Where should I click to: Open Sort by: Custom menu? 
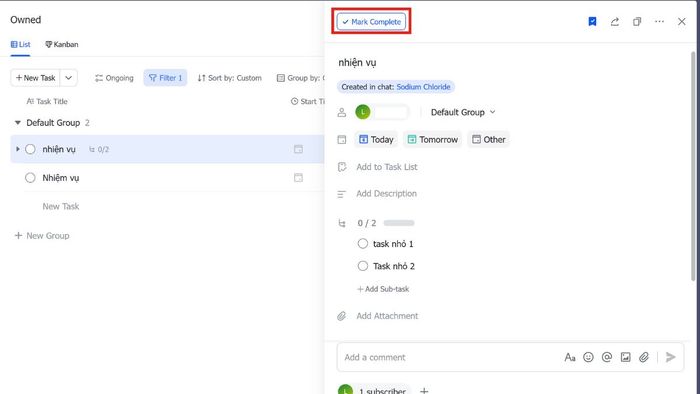[229, 78]
